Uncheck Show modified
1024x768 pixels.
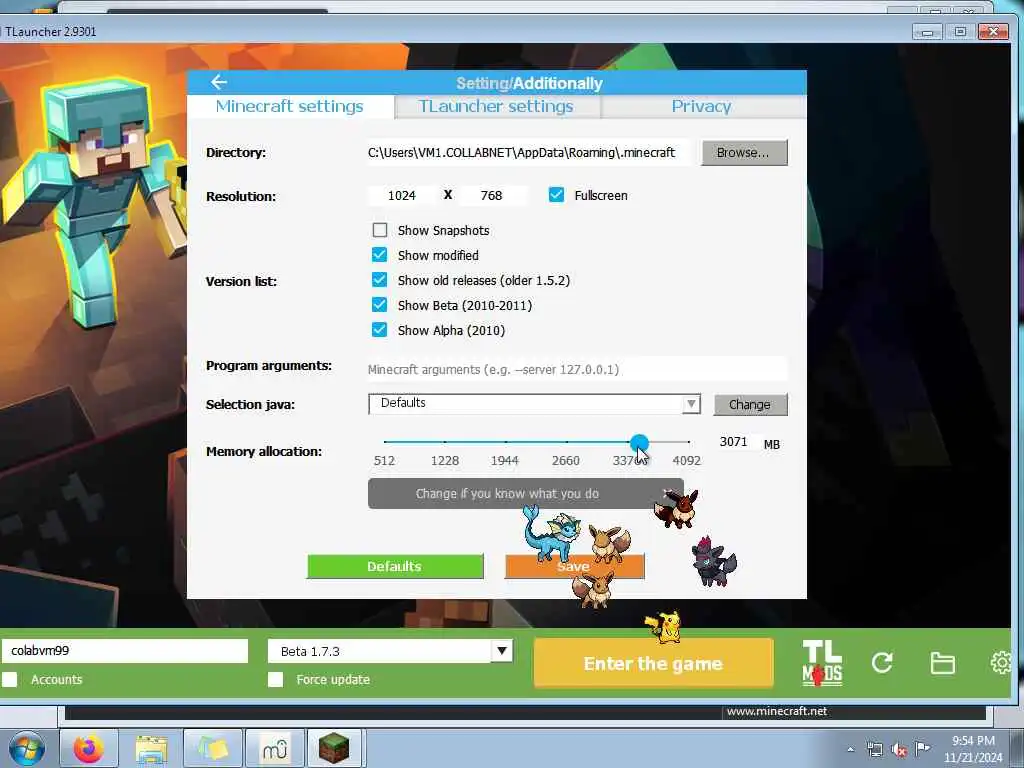point(379,255)
